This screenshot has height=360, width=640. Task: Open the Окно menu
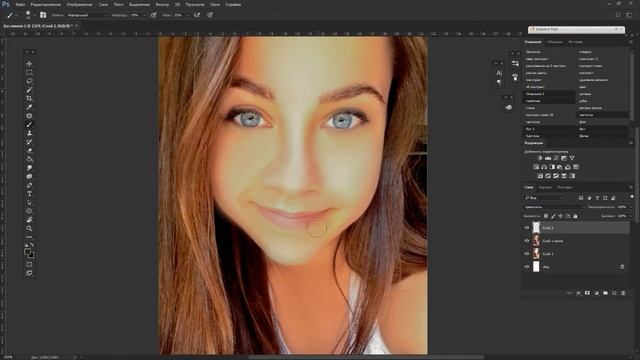(215, 4)
